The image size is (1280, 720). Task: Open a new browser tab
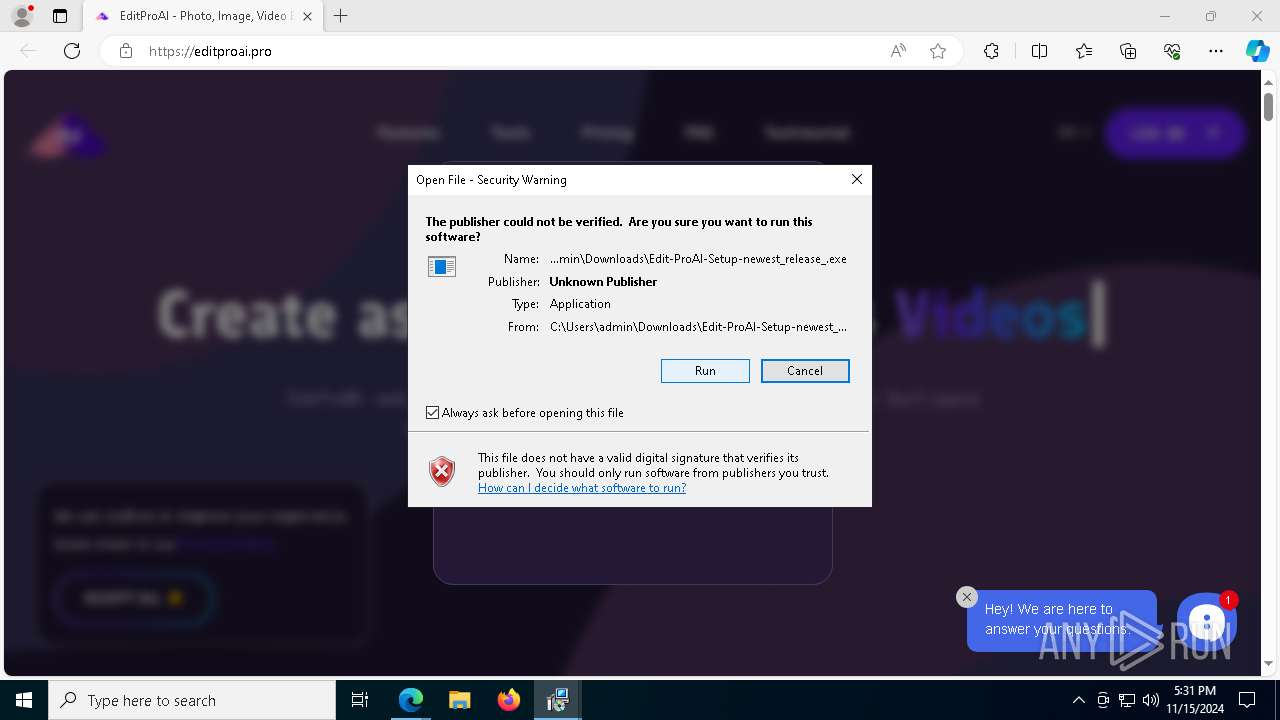click(341, 16)
